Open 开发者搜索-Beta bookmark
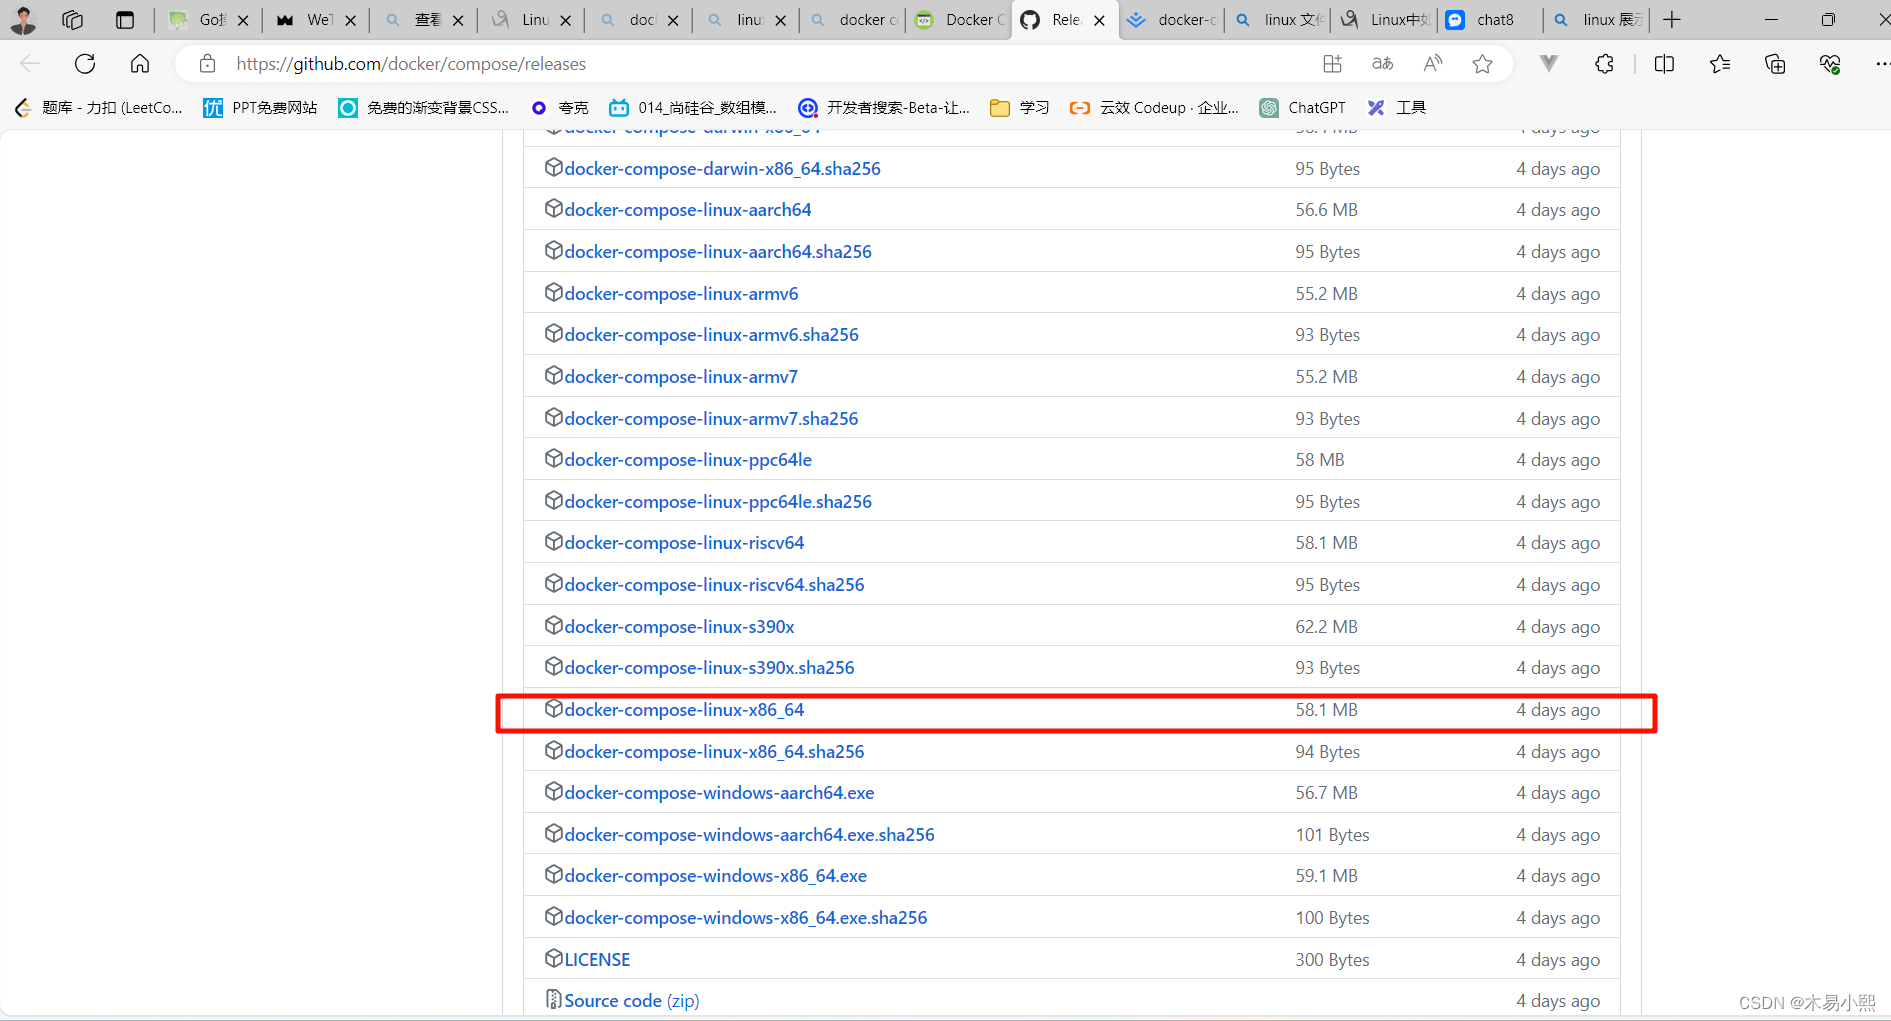The height and width of the screenshot is (1021, 1891). (x=884, y=108)
